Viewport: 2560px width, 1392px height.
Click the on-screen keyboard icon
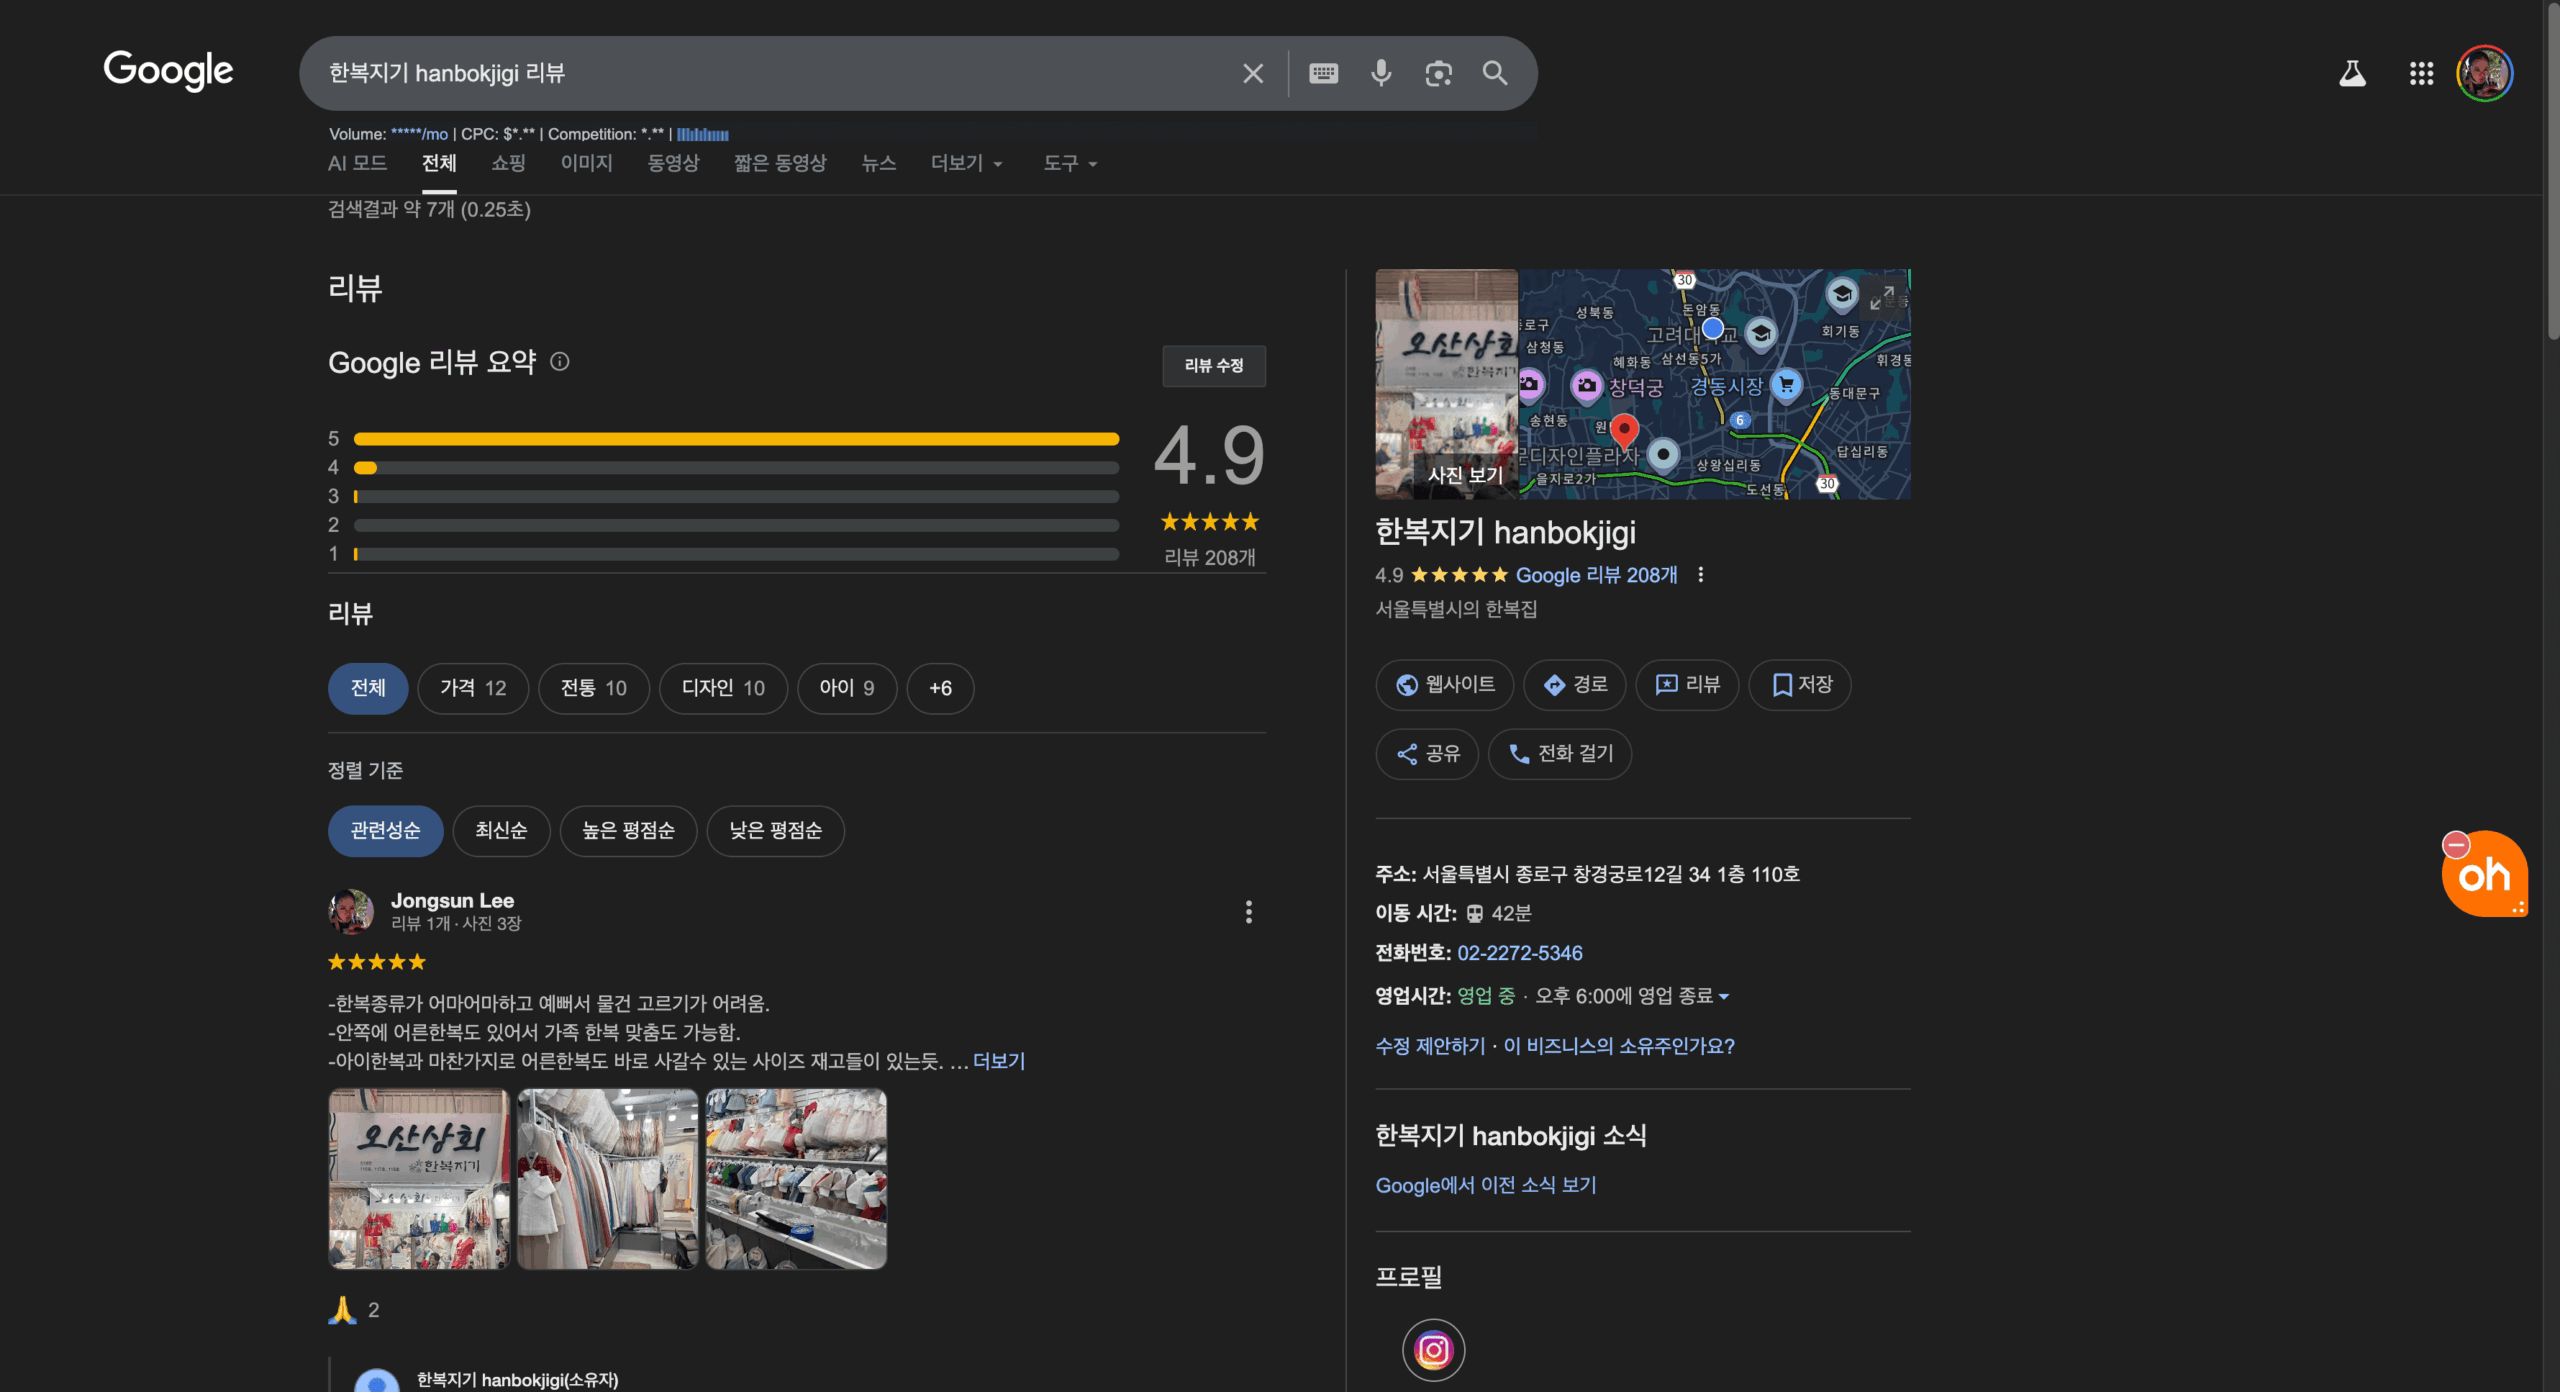(1323, 73)
